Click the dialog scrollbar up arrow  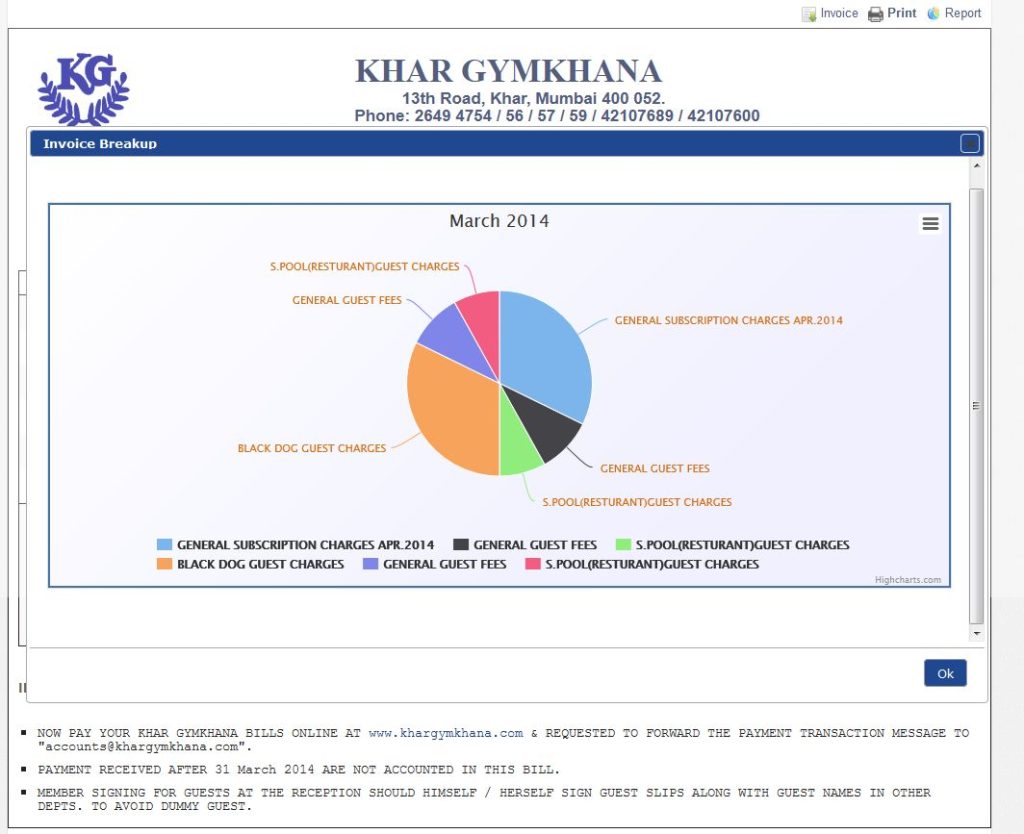click(x=976, y=165)
